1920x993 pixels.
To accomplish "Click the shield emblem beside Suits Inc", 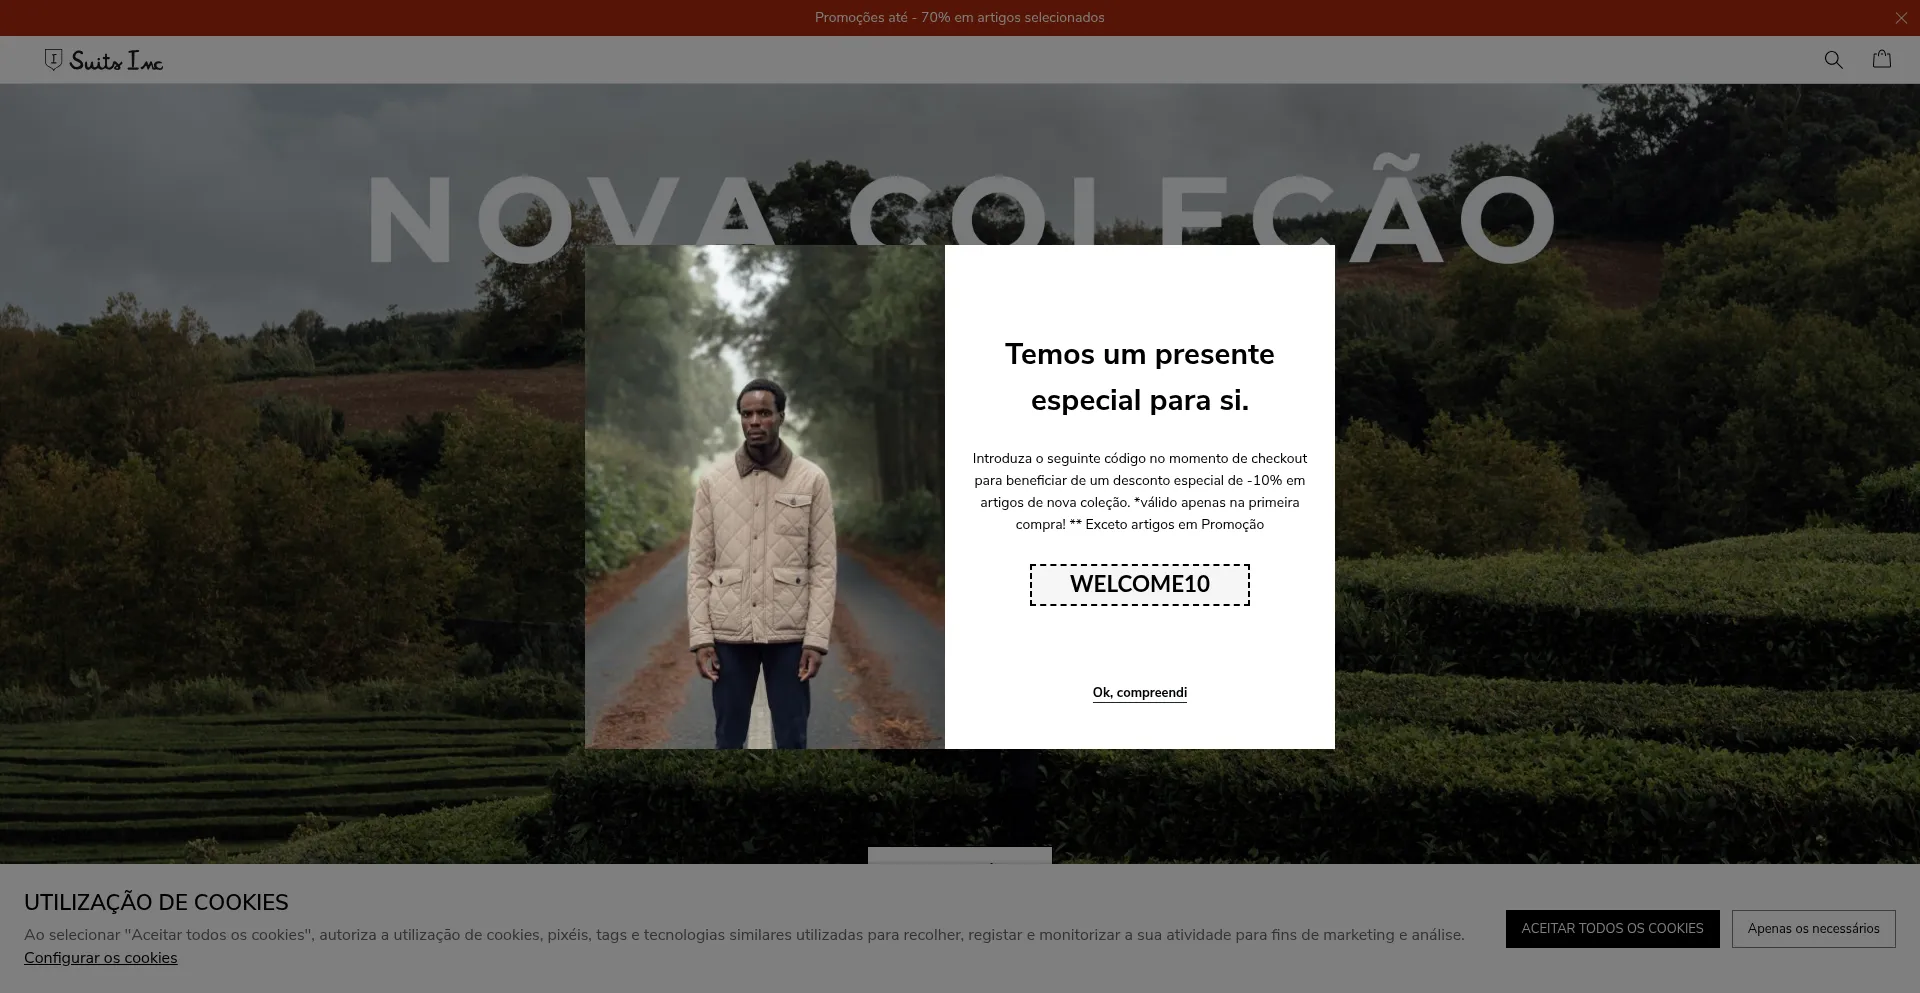I will click(x=53, y=60).
